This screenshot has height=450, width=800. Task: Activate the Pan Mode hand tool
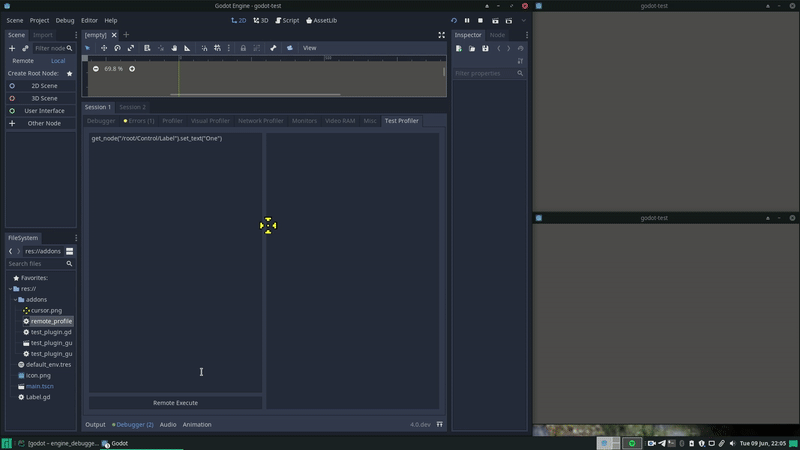[174, 48]
